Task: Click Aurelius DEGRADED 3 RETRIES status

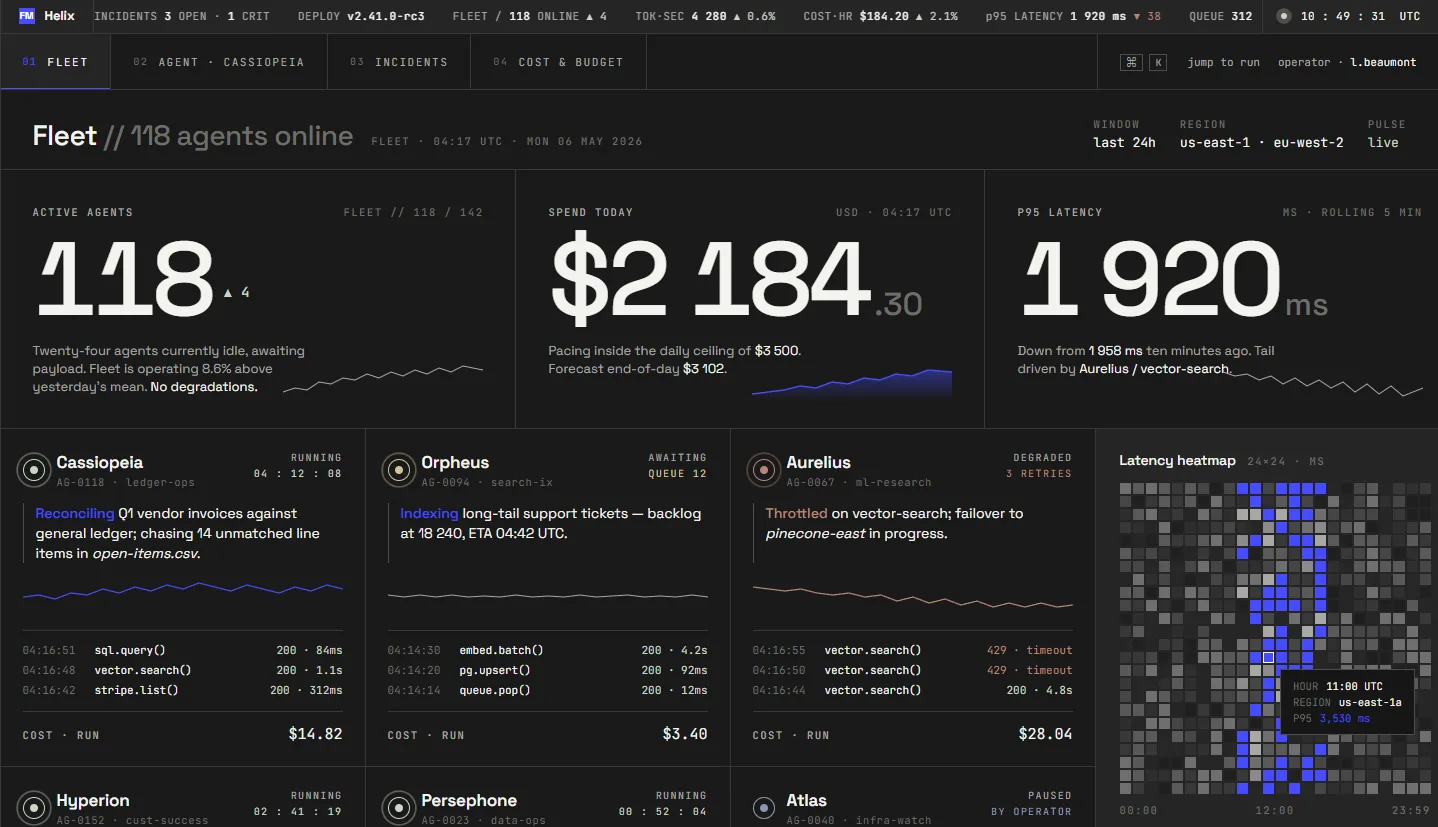Action: click(x=1039, y=465)
